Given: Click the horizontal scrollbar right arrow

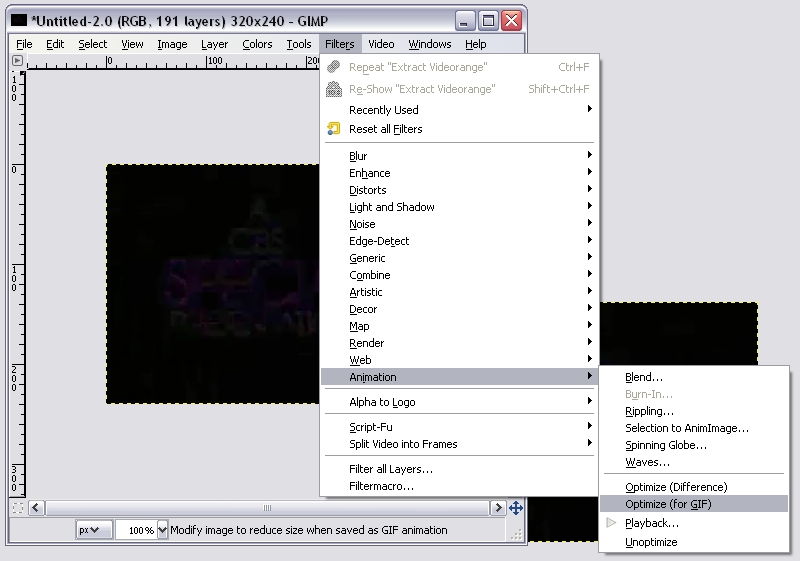Looking at the screenshot, I should pos(498,508).
